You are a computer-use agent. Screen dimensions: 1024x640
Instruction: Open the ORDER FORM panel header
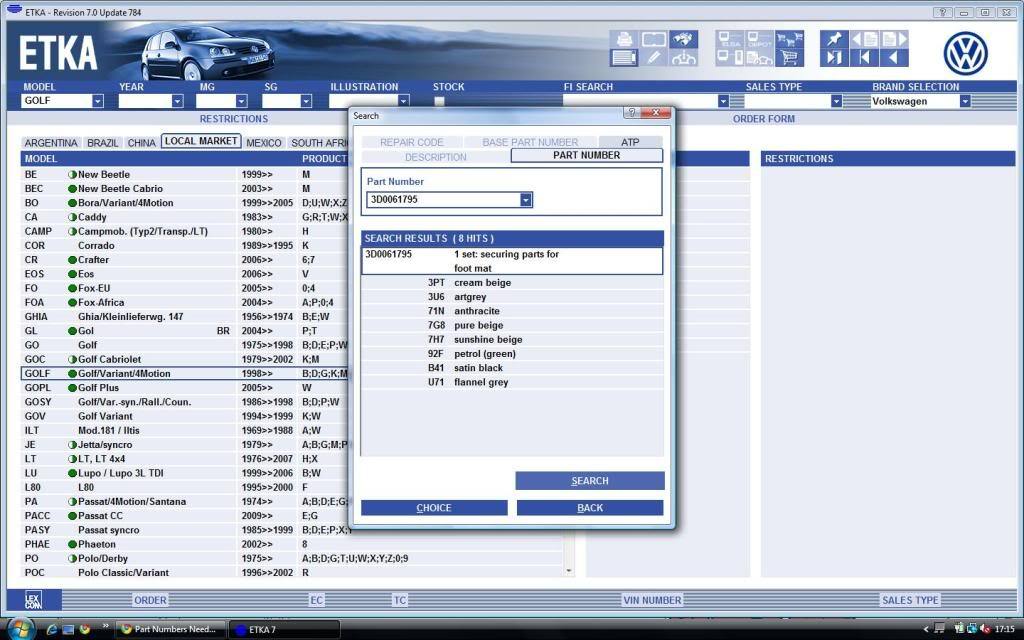(763, 119)
